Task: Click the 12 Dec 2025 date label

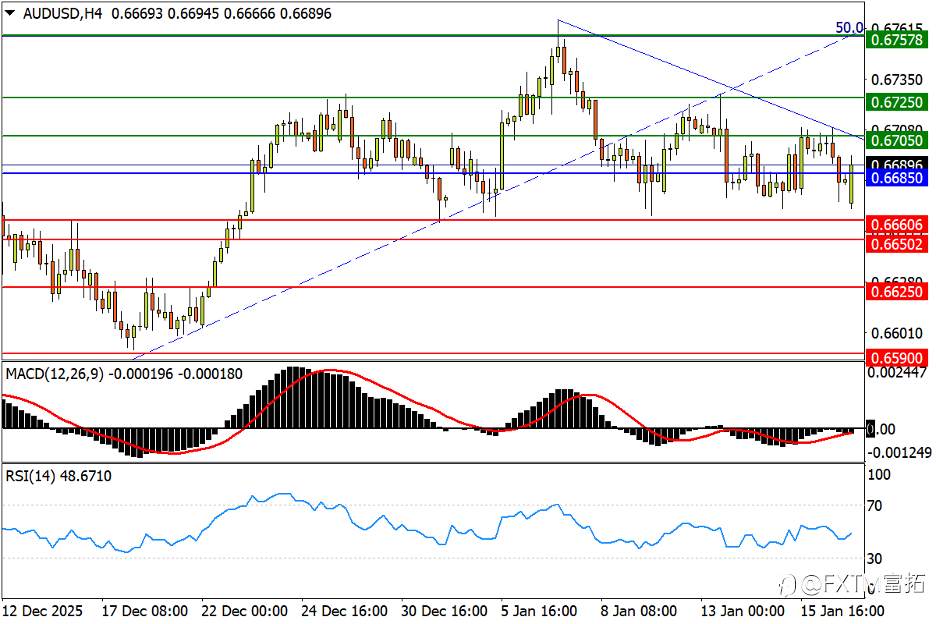Action: 42,611
